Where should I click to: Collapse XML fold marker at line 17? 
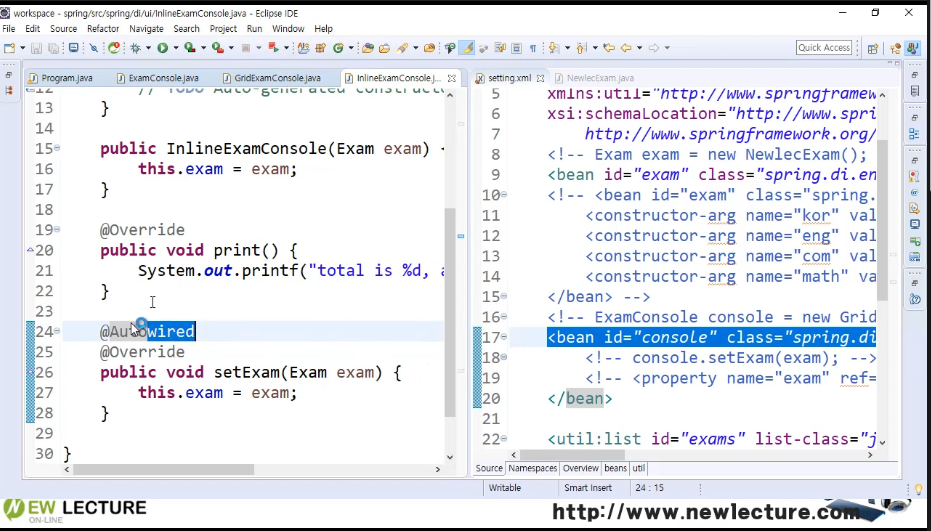[504, 337]
